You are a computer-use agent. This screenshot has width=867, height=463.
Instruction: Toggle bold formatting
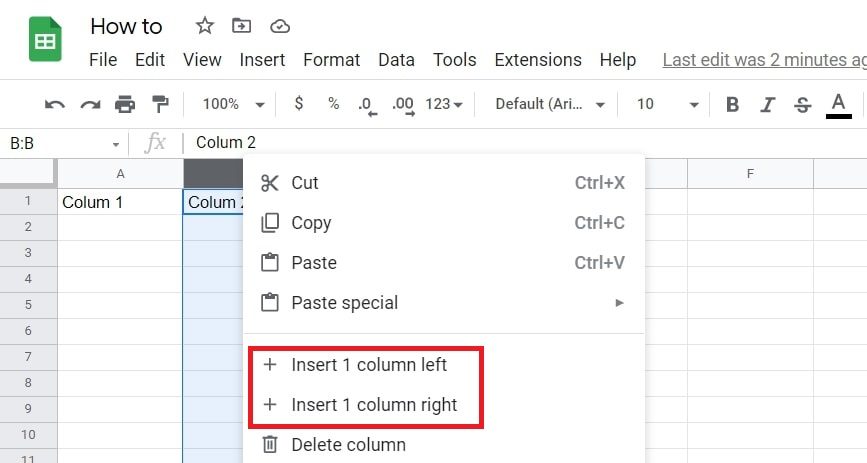[x=733, y=104]
